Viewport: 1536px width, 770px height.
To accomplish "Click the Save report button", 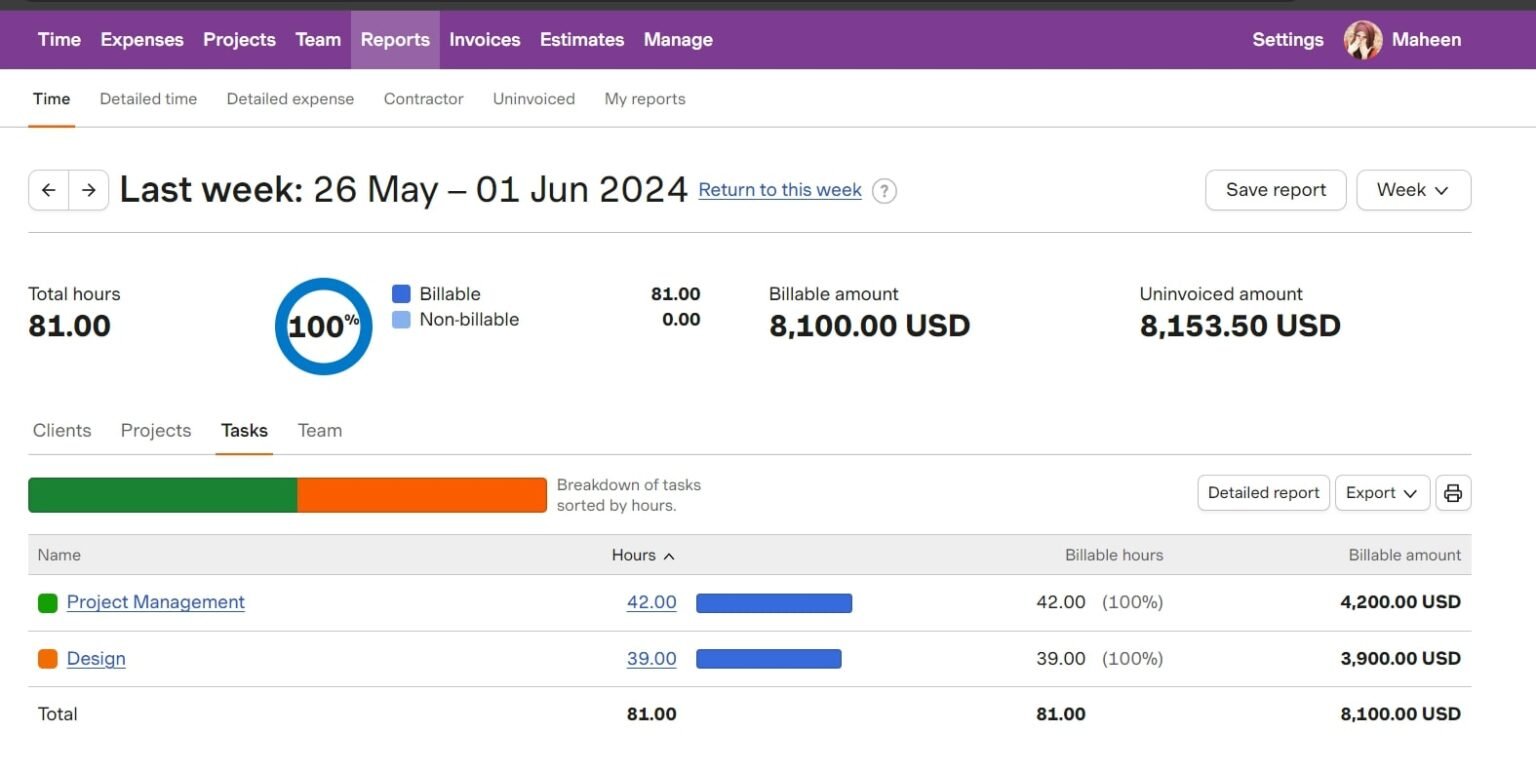I will coord(1275,190).
